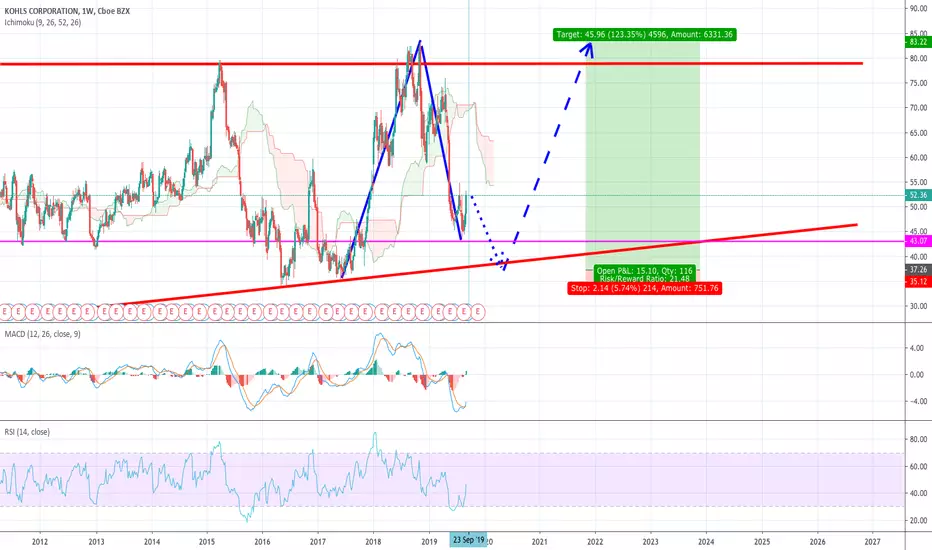Viewport: 932px width, 550px height.
Task: Click the 2026 year label on time axis
Action: coord(817,542)
